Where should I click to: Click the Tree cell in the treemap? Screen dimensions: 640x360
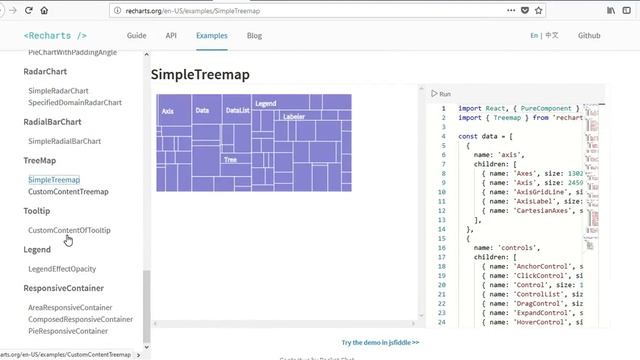[236, 159]
